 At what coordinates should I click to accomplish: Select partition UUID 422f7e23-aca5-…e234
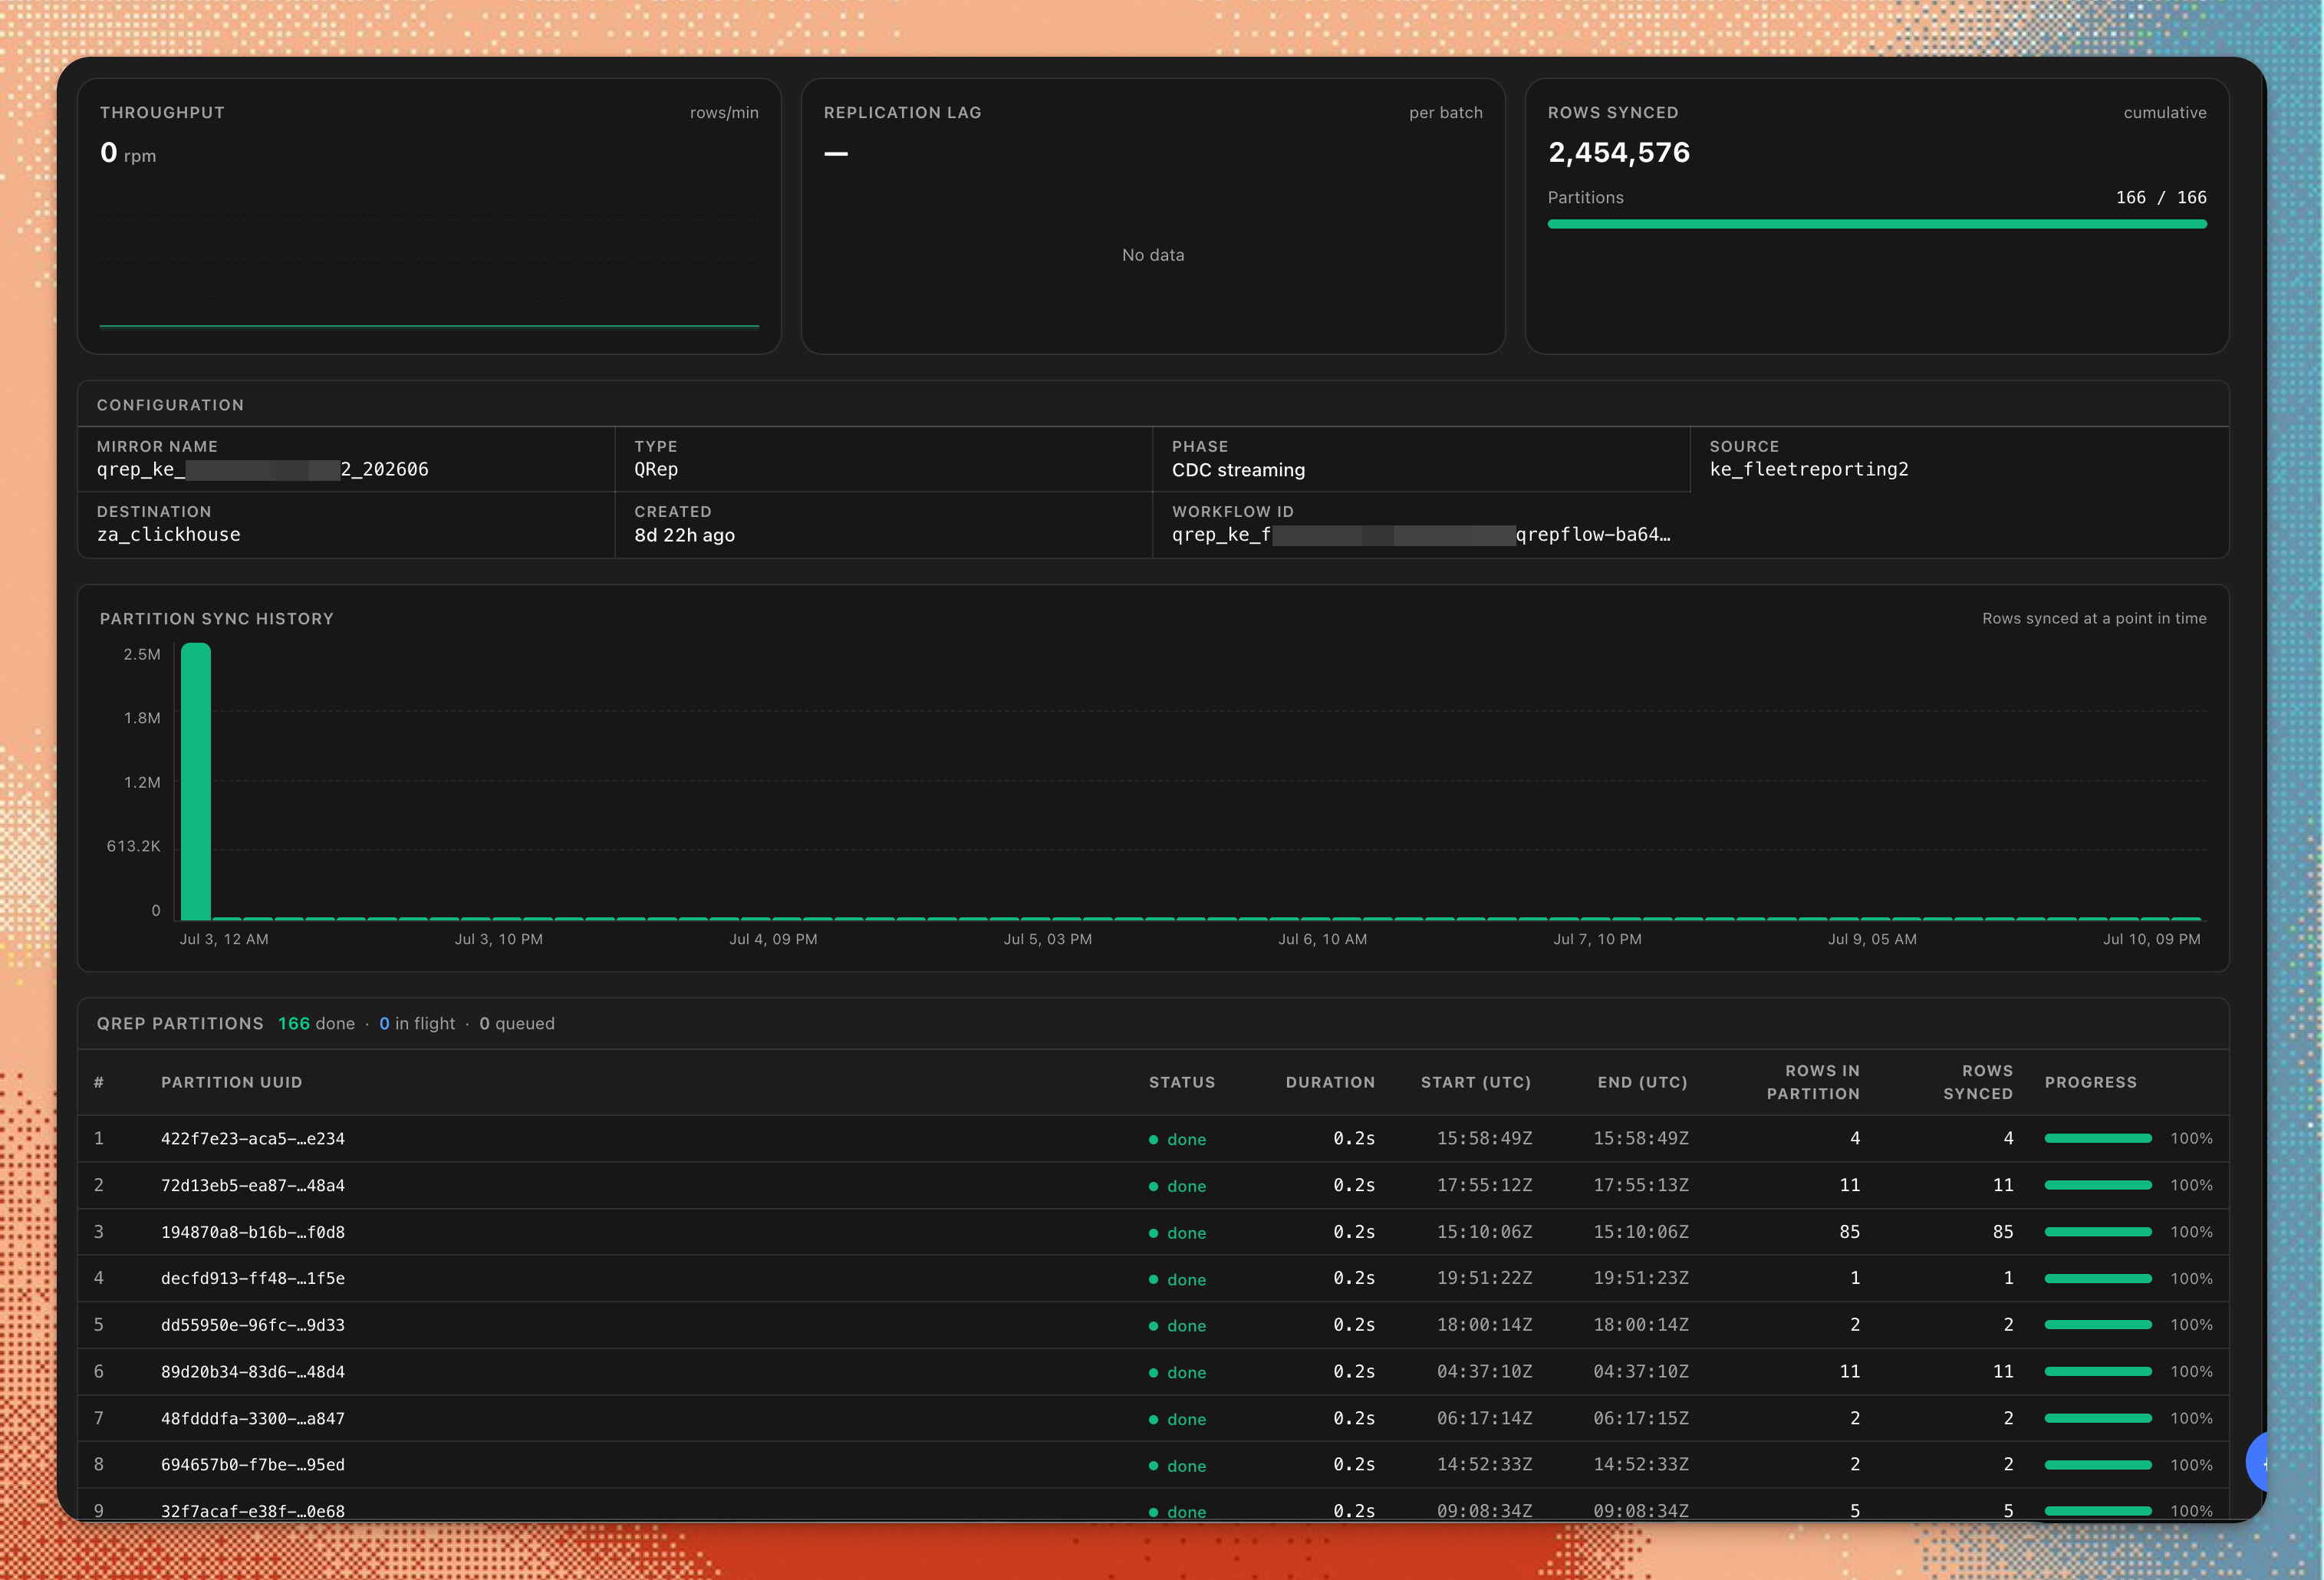tap(253, 1138)
